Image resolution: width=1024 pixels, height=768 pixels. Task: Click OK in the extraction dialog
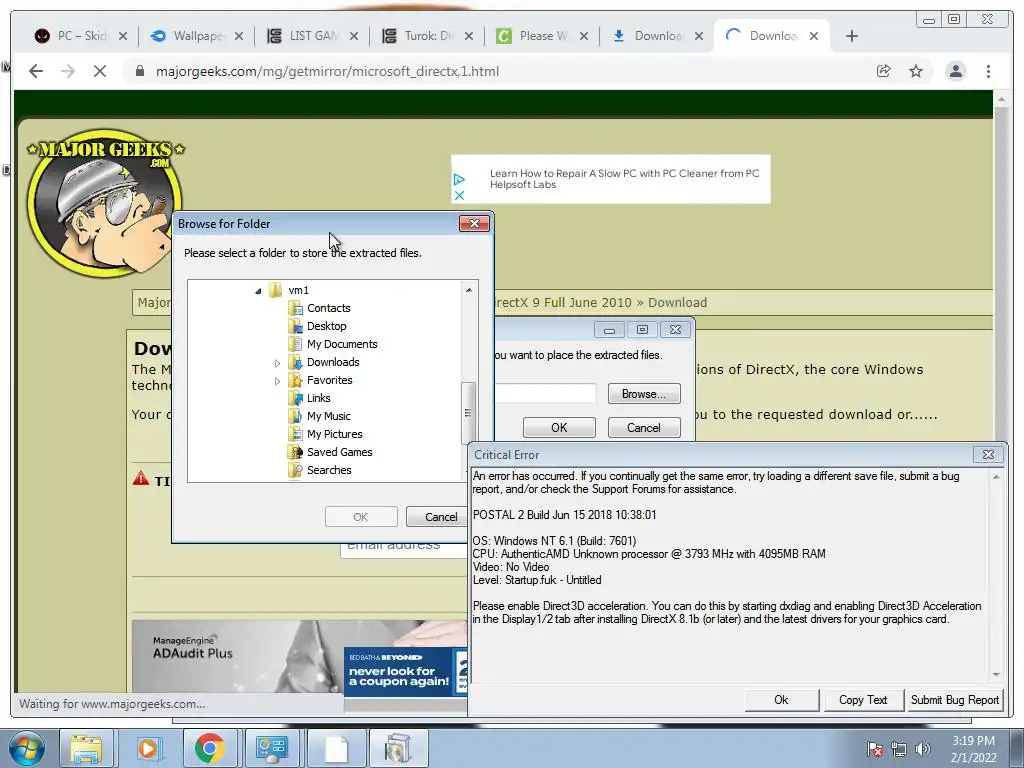(559, 428)
